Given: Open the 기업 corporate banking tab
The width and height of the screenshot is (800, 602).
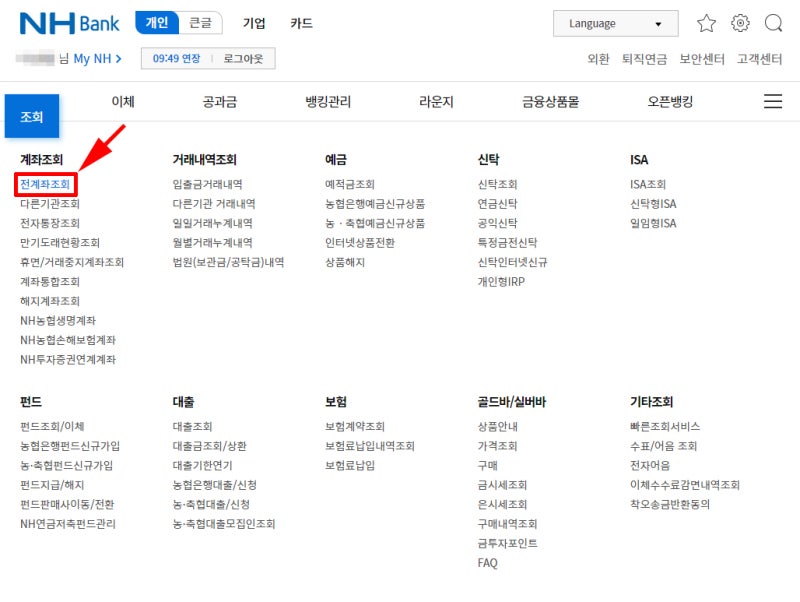Looking at the screenshot, I should (254, 23).
